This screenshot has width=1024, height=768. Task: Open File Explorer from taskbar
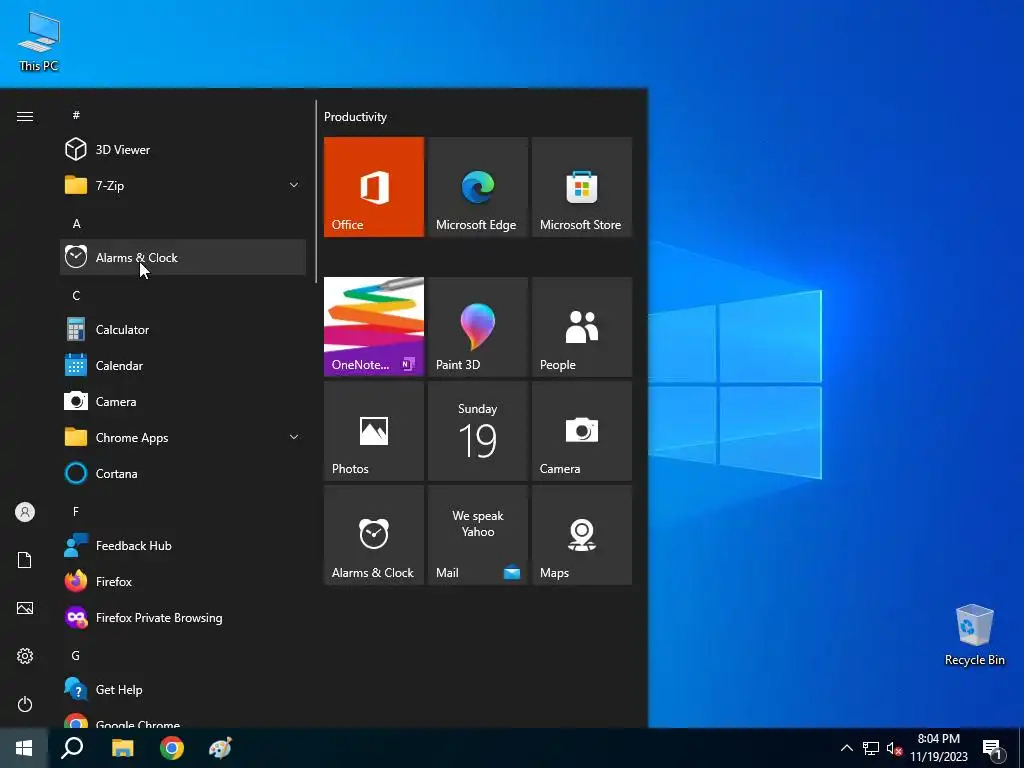click(122, 748)
